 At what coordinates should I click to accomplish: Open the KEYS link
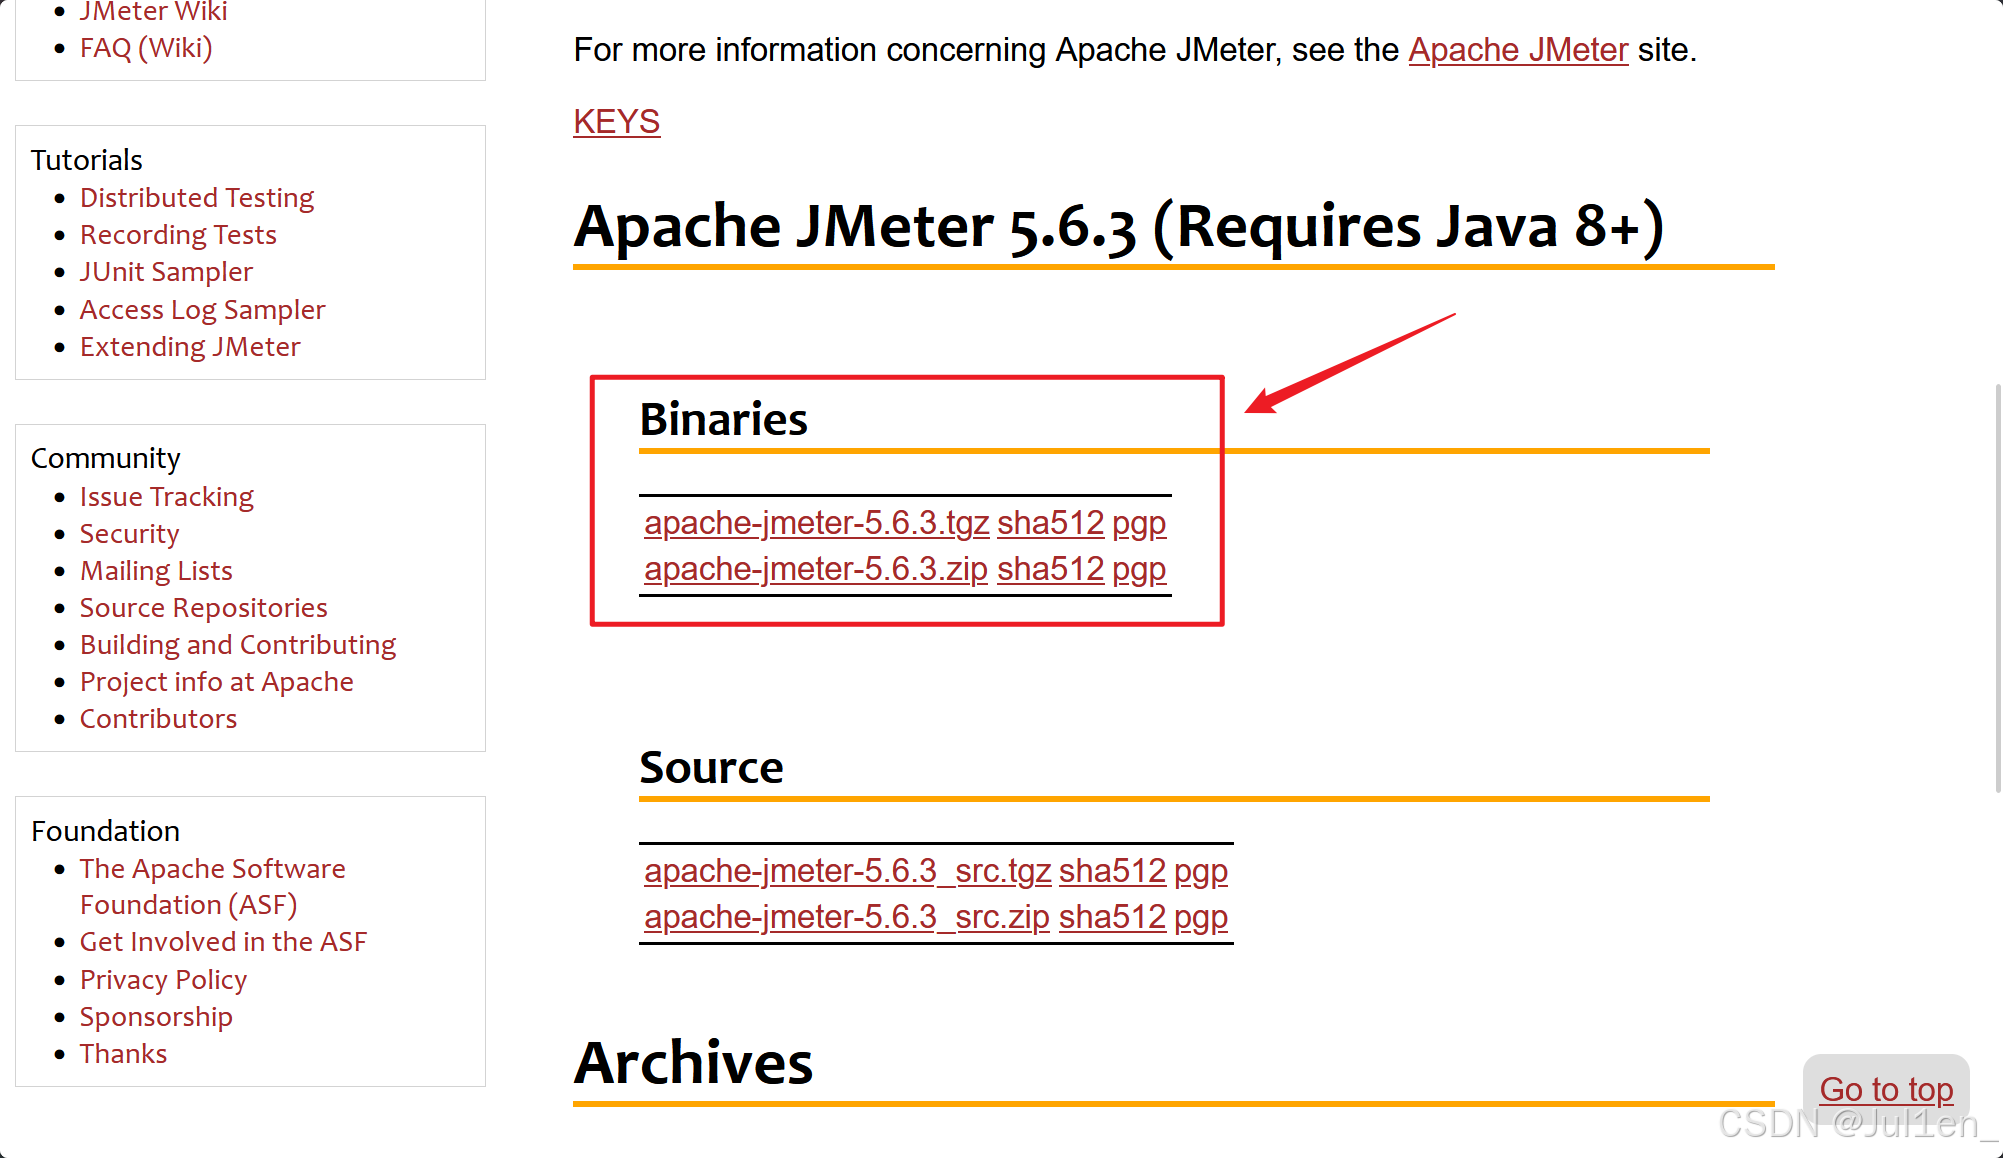(616, 122)
